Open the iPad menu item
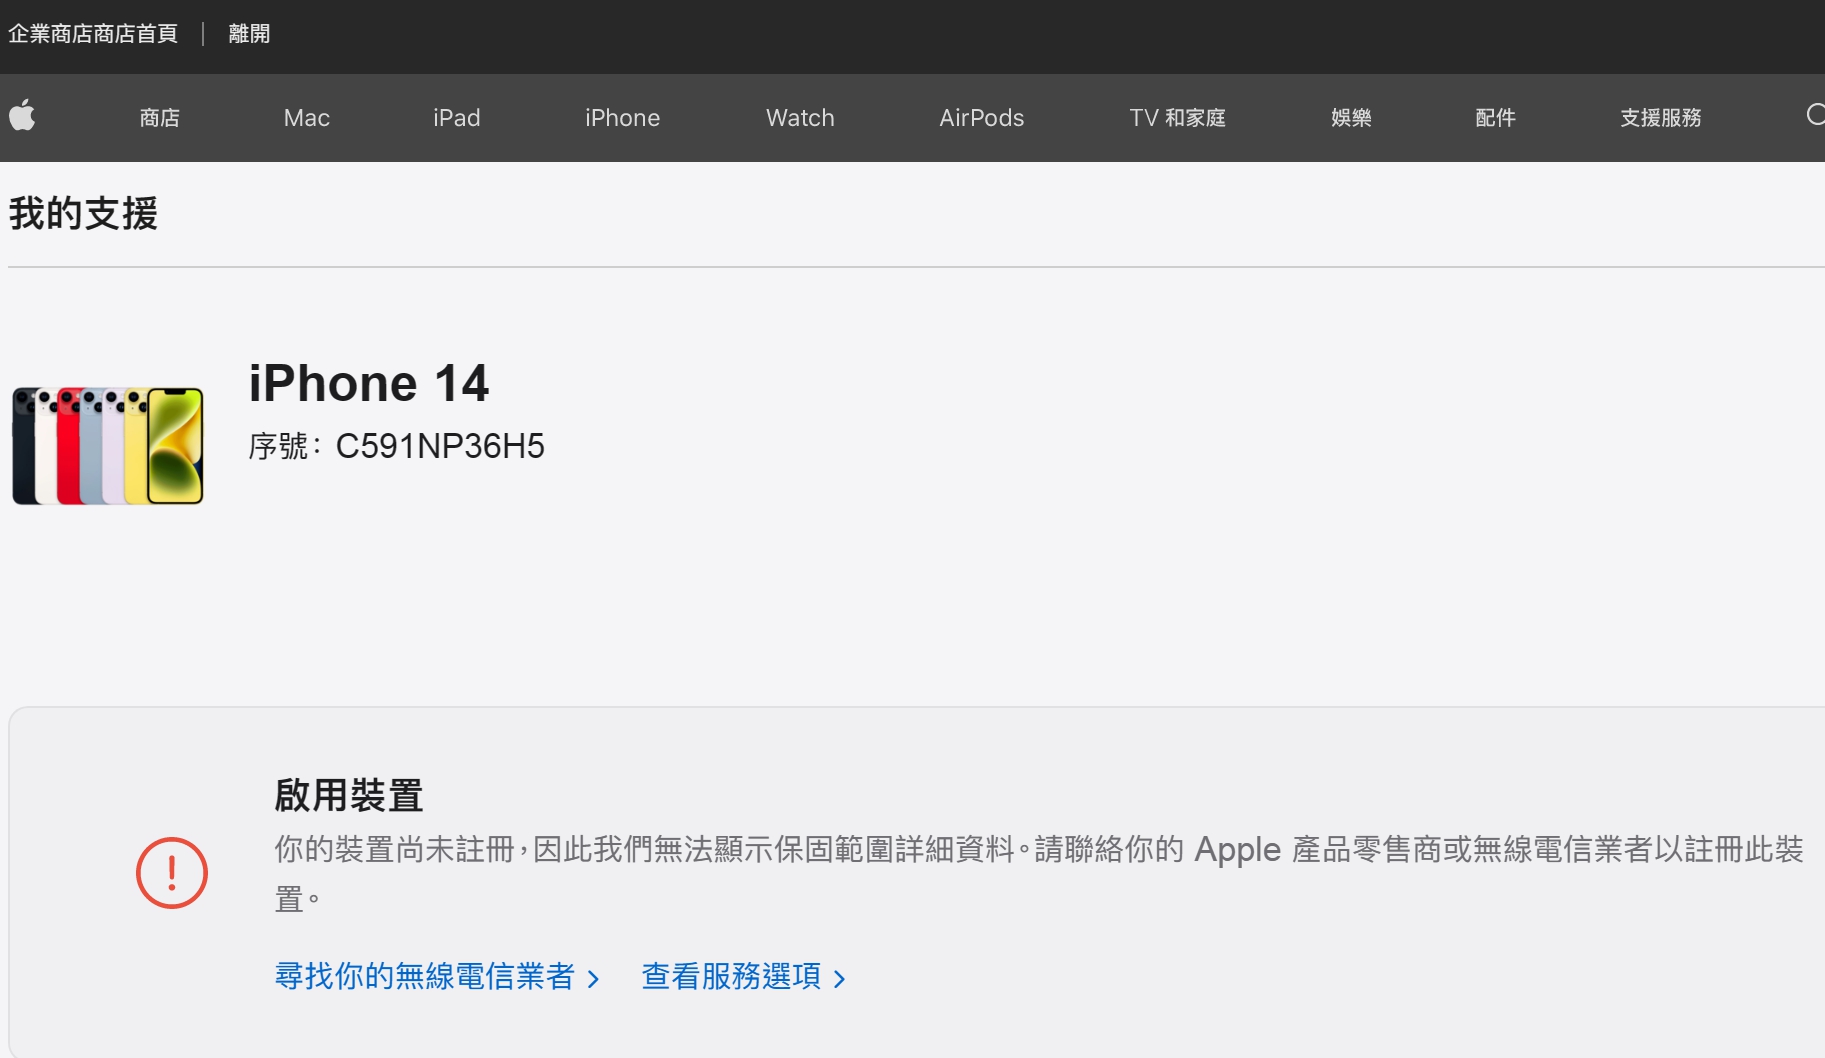The image size is (1825, 1058). 457,118
